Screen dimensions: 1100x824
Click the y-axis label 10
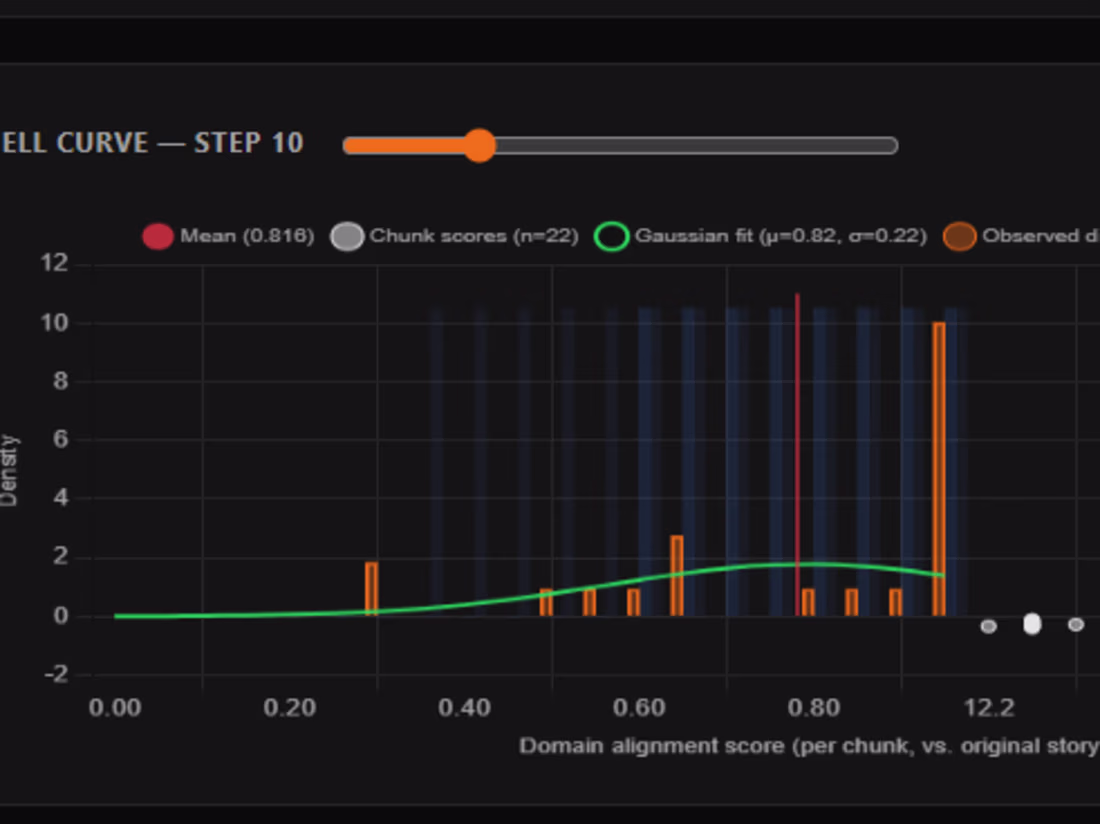point(55,323)
